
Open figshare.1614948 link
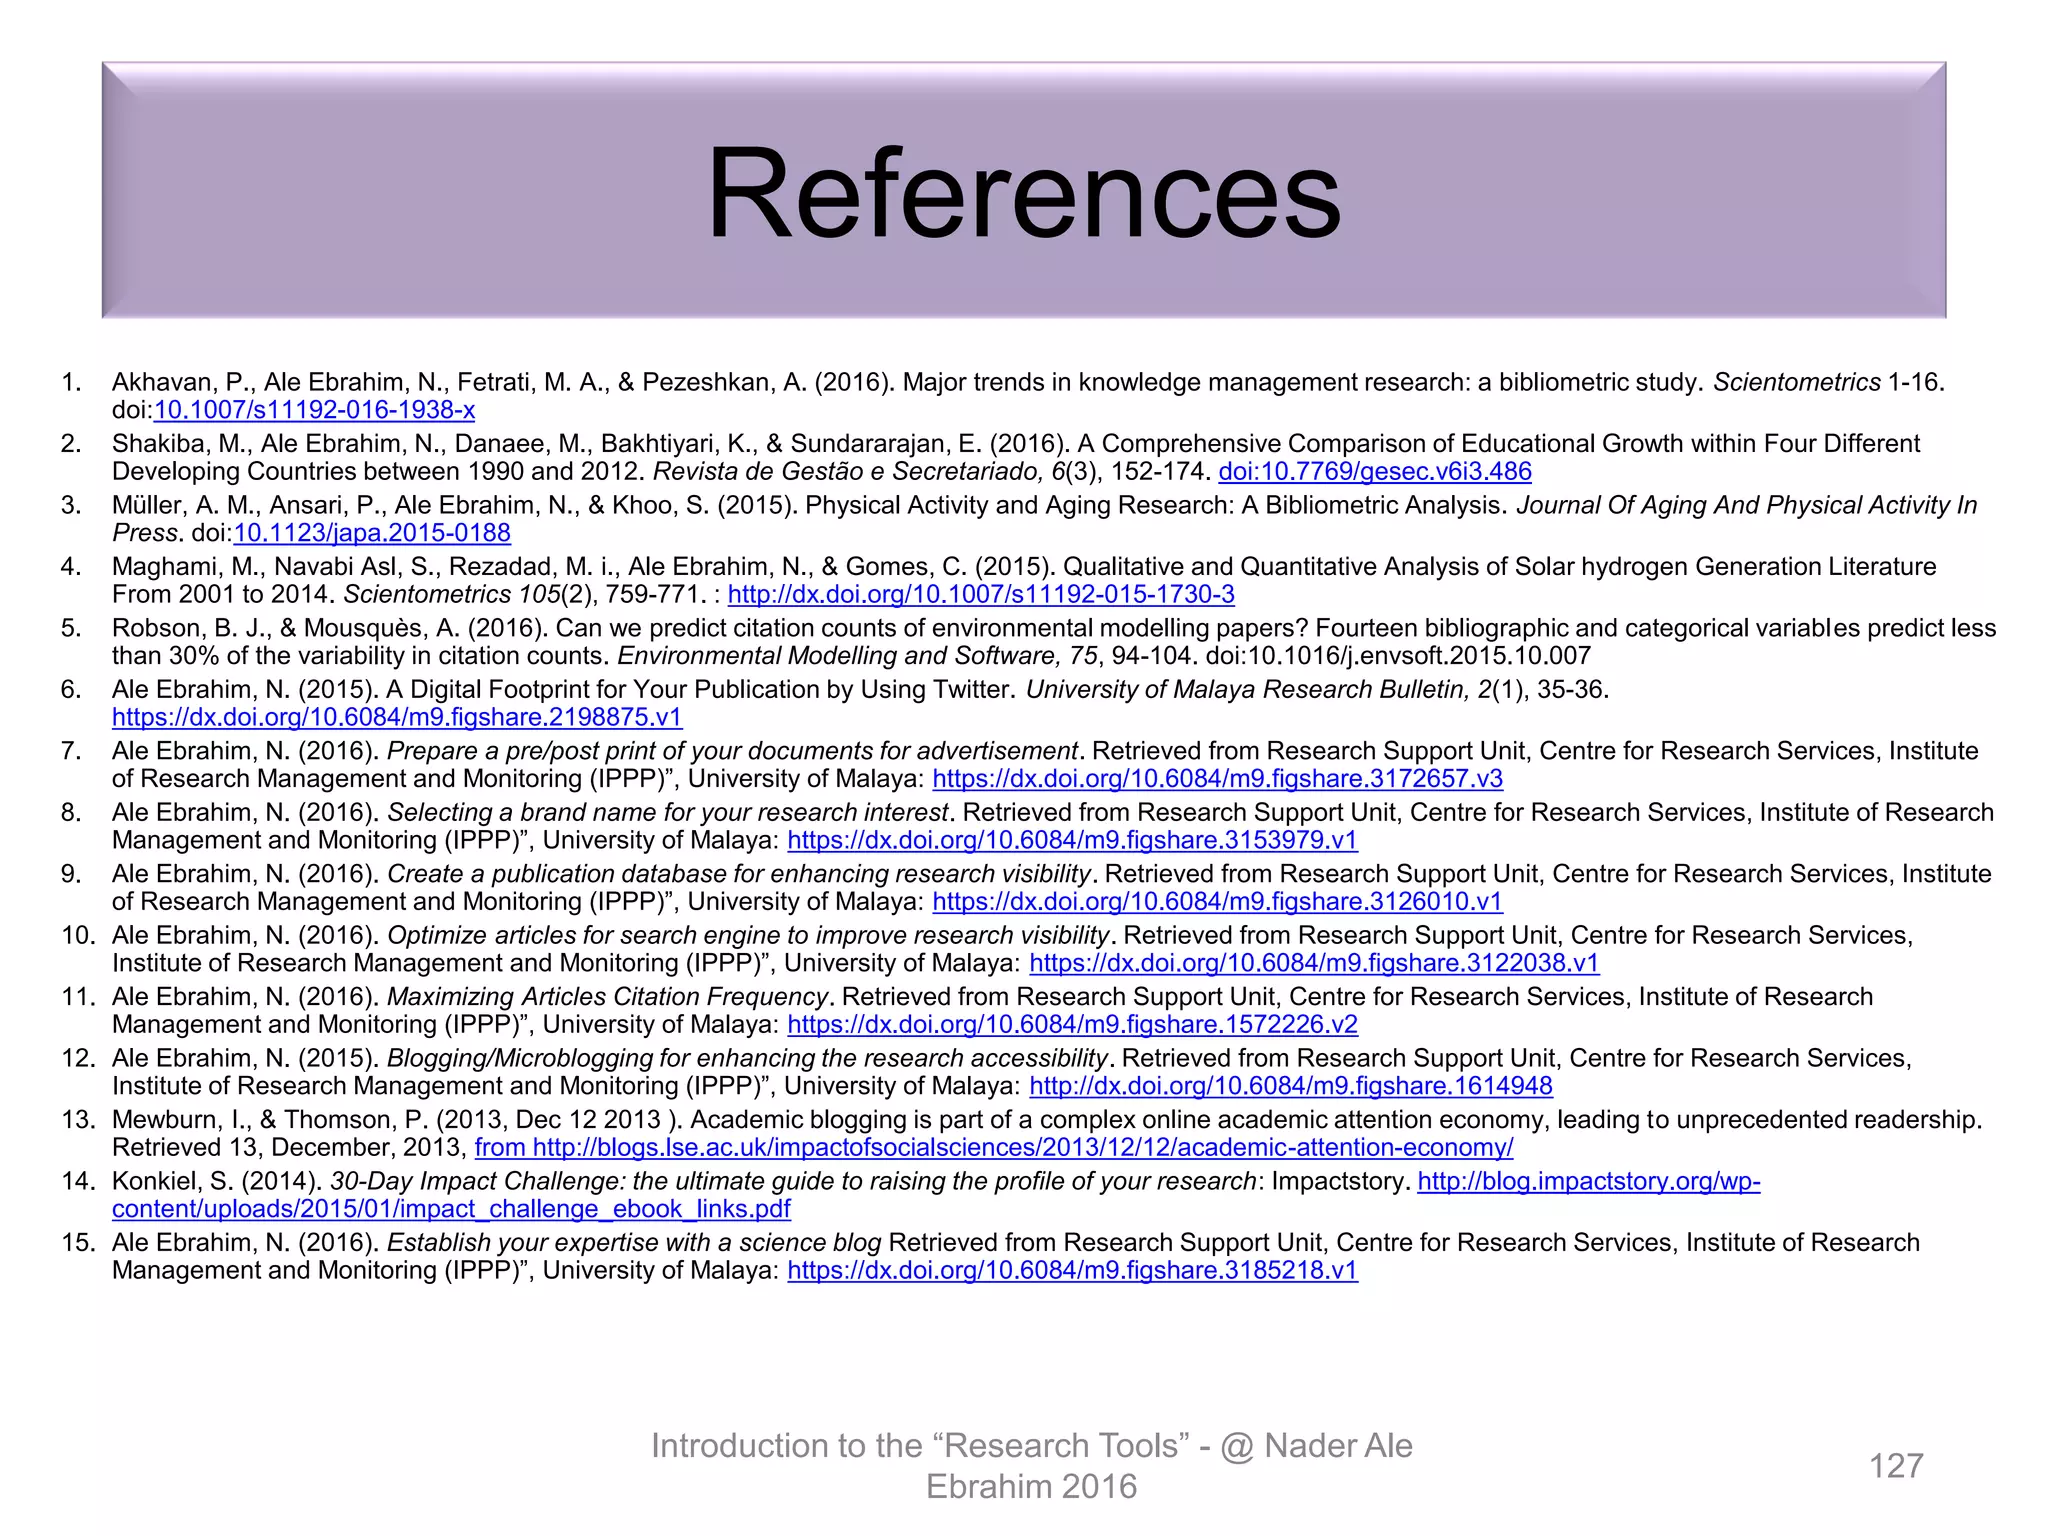1291,1086
